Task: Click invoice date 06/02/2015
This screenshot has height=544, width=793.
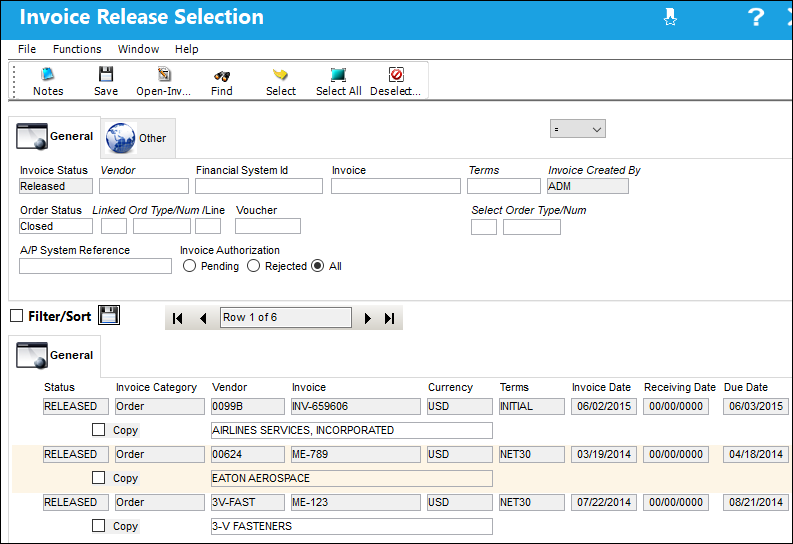Action: (604, 406)
